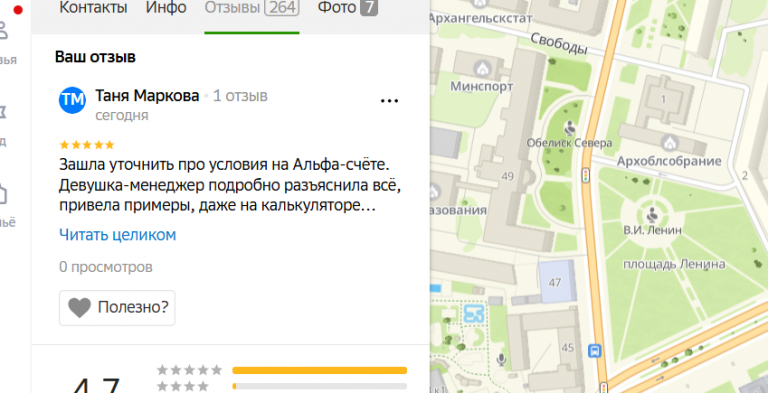This screenshot has height=393, width=768.
Task: Click the В.И. Ленин monument icon
Action: [652, 214]
